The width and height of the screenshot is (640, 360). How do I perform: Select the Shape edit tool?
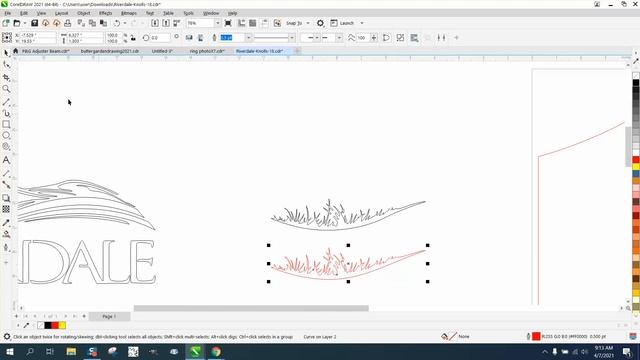point(6,64)
